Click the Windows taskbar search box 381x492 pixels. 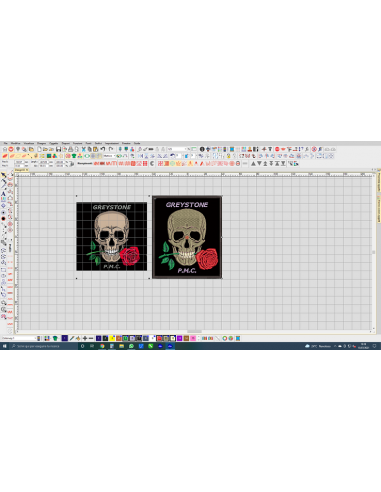pyautogui.click(x=43, y=346)
